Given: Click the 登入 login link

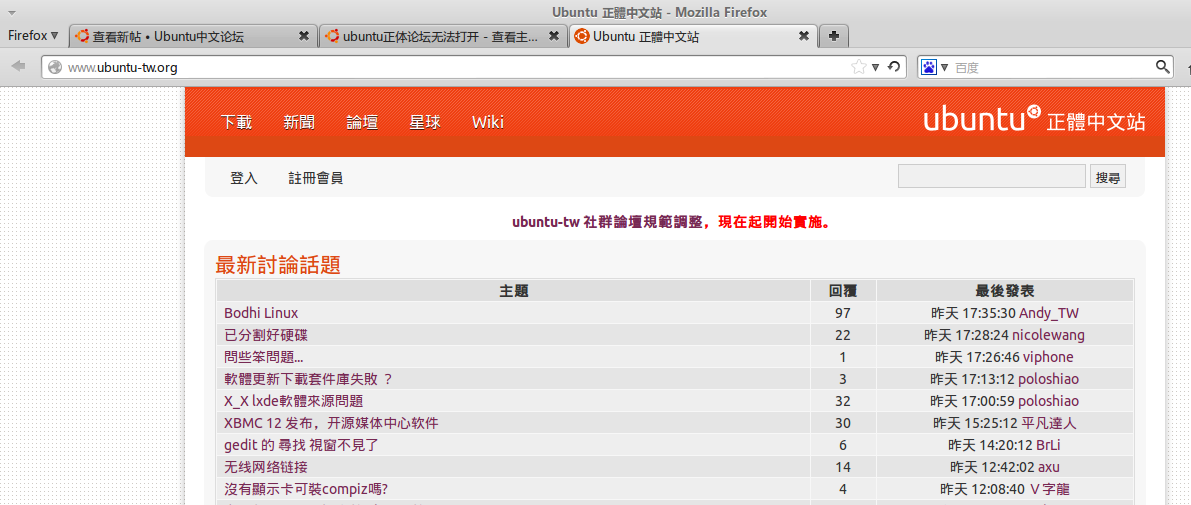Looking at the screenshot, I should 245,178.
